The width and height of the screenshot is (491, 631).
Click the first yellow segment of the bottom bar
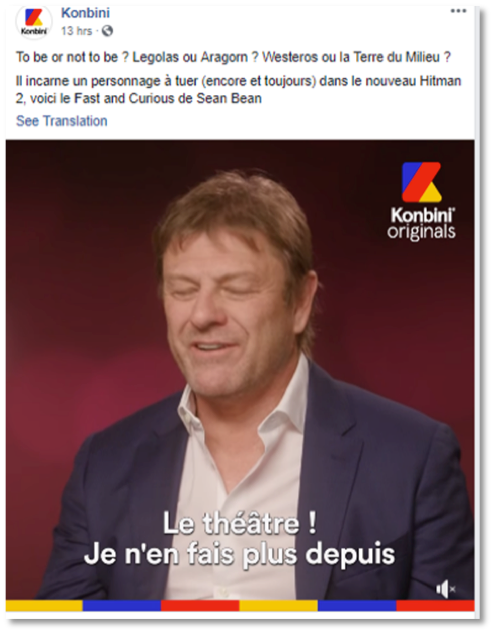click(x=44, y=606)
